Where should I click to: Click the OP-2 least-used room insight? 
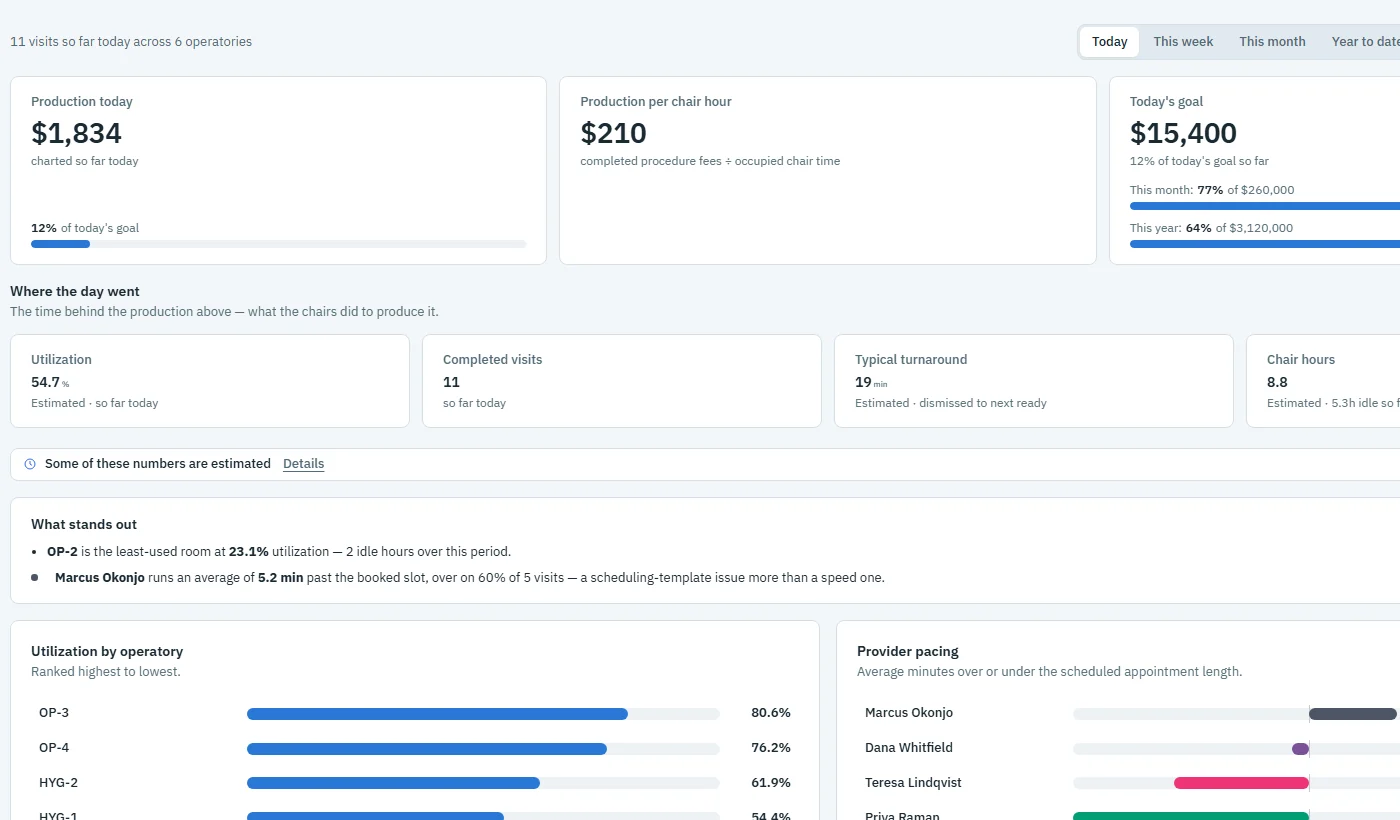pyautogui.click(x=279, y=551)
